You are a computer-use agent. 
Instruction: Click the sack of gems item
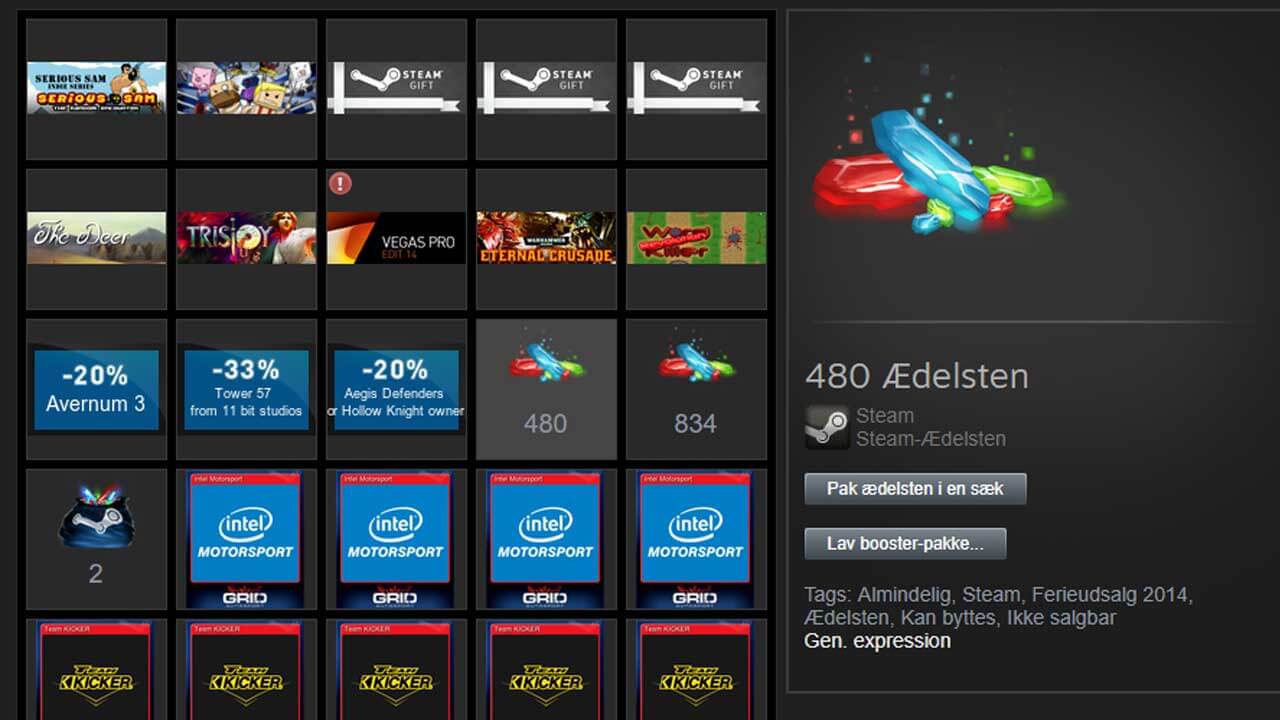[96, 539]
